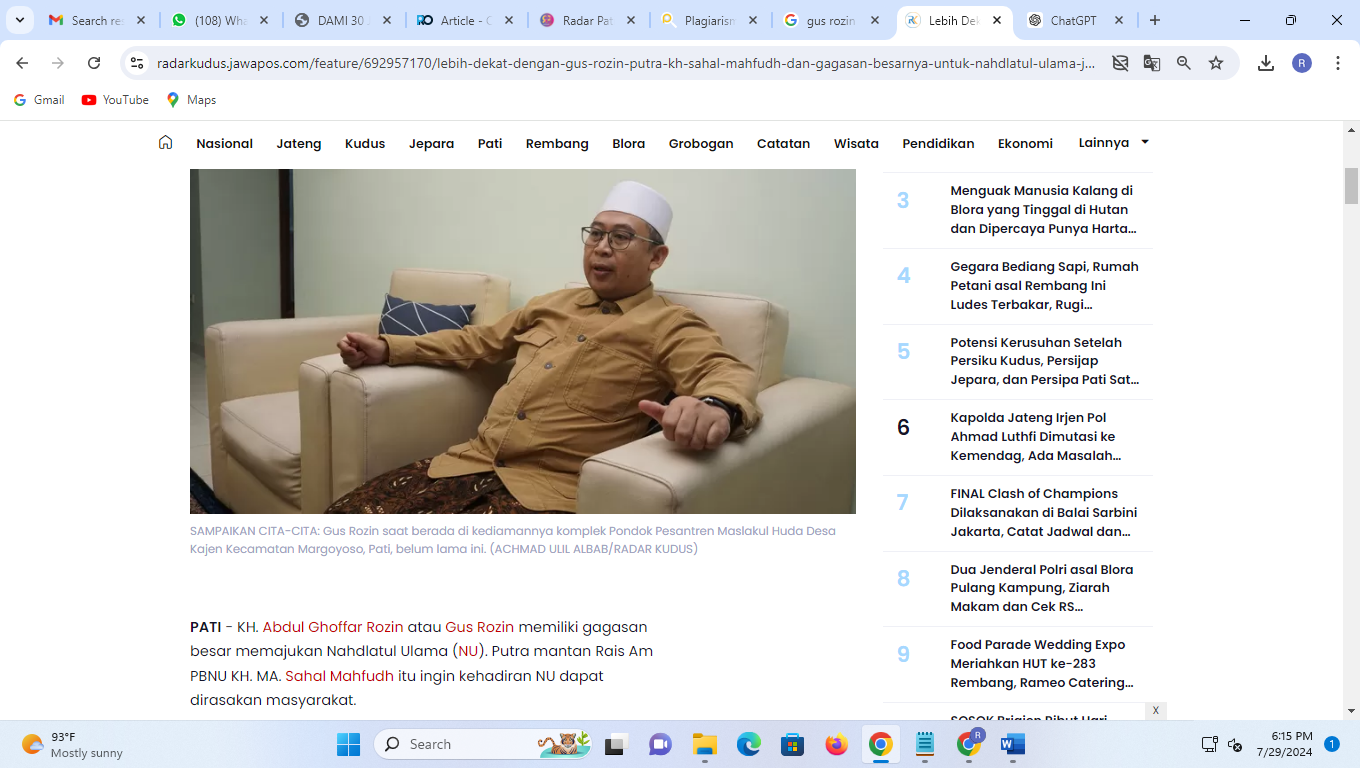The image size is (1360, 768).
Task: Open Microsoft Store from taskbar
Action: tap(793, 744)
